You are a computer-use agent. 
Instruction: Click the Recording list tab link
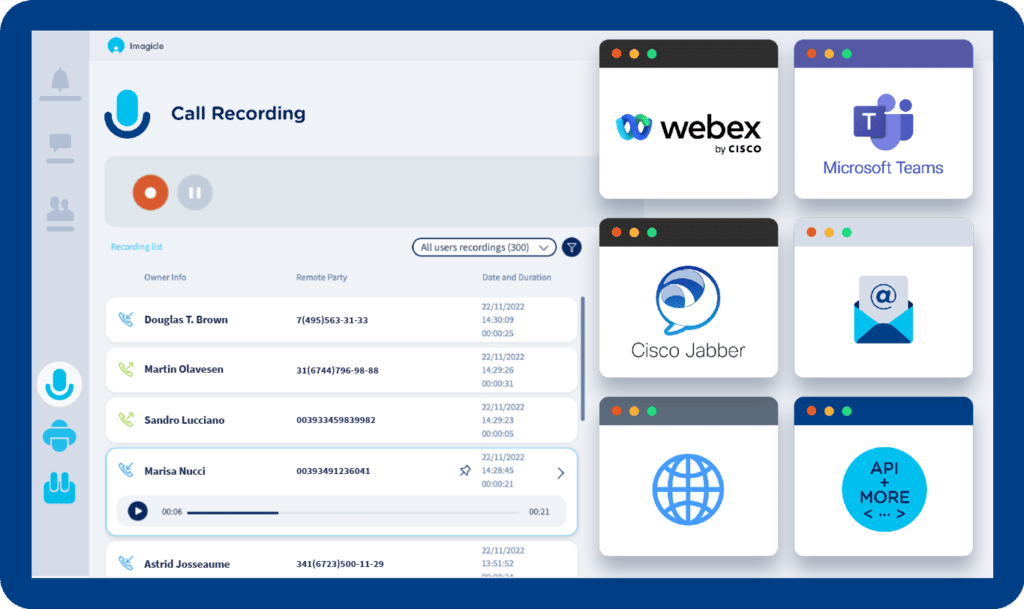pos(136,247)
